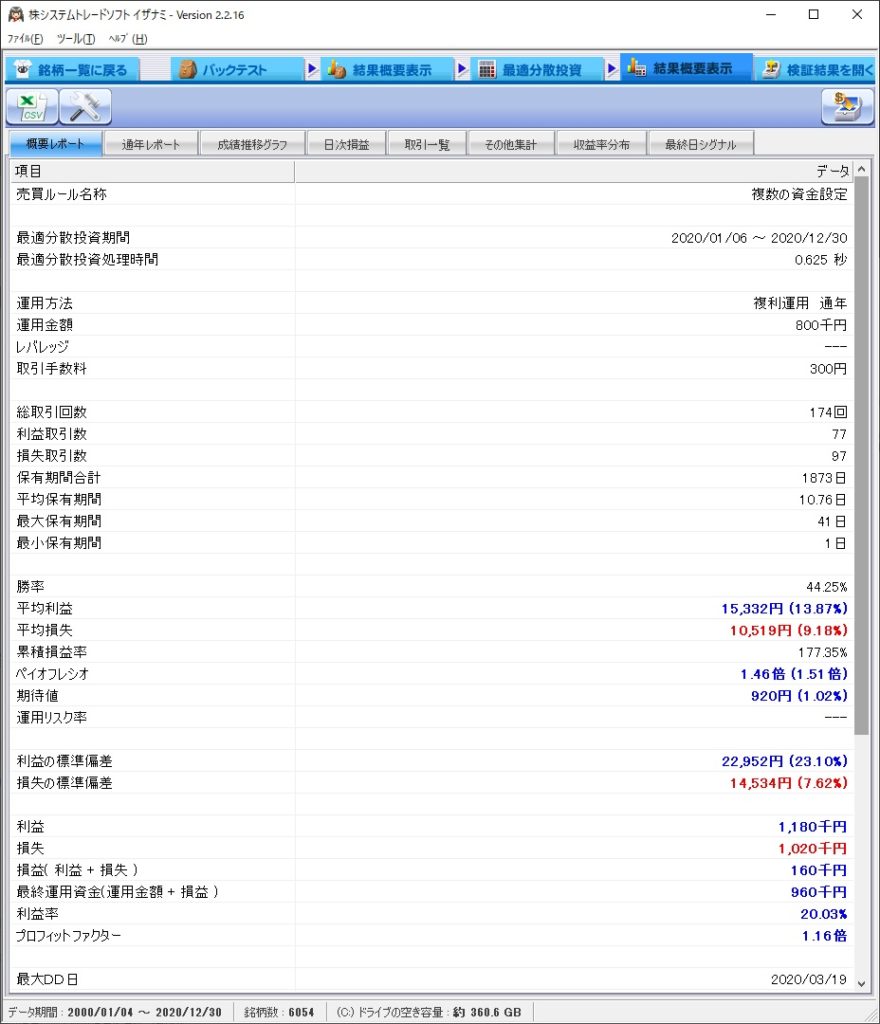Image resolution: width=880 pixels, height=1024 pixels.
Task: Switch to the 成績推移グラフ tab
Action: [x=252, y=145]
